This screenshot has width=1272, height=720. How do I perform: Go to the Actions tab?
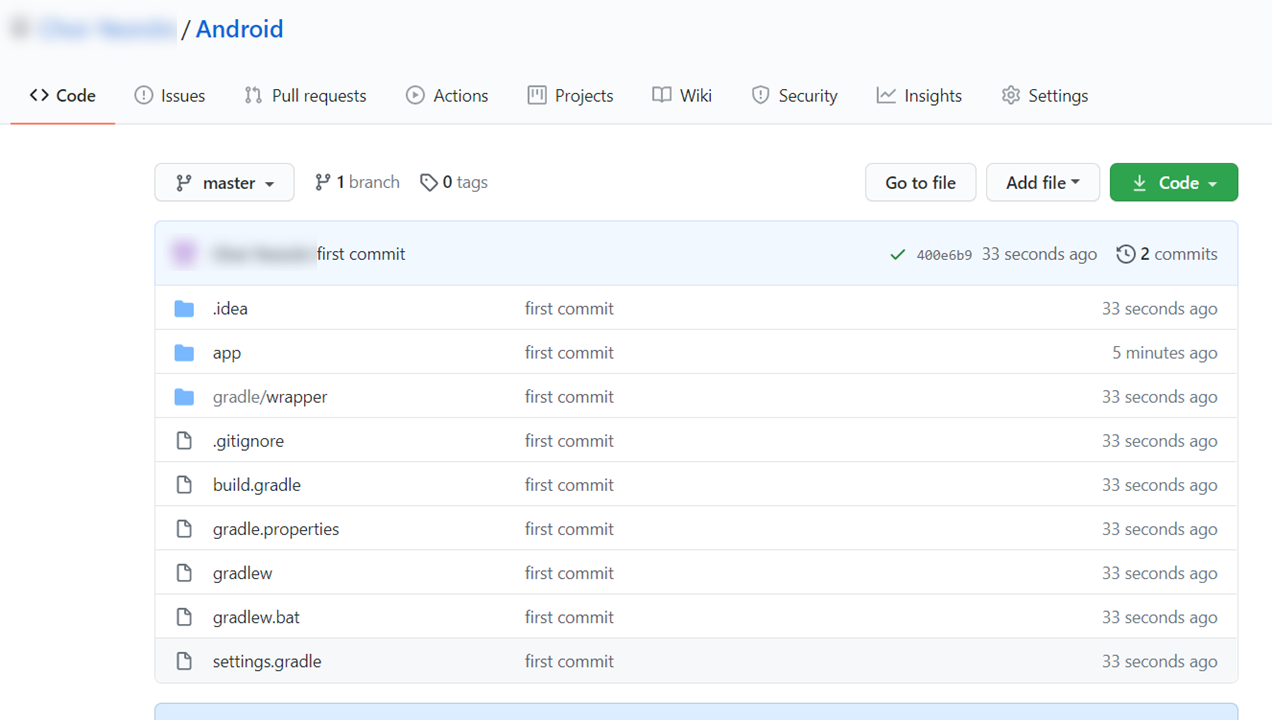point(447,96)
